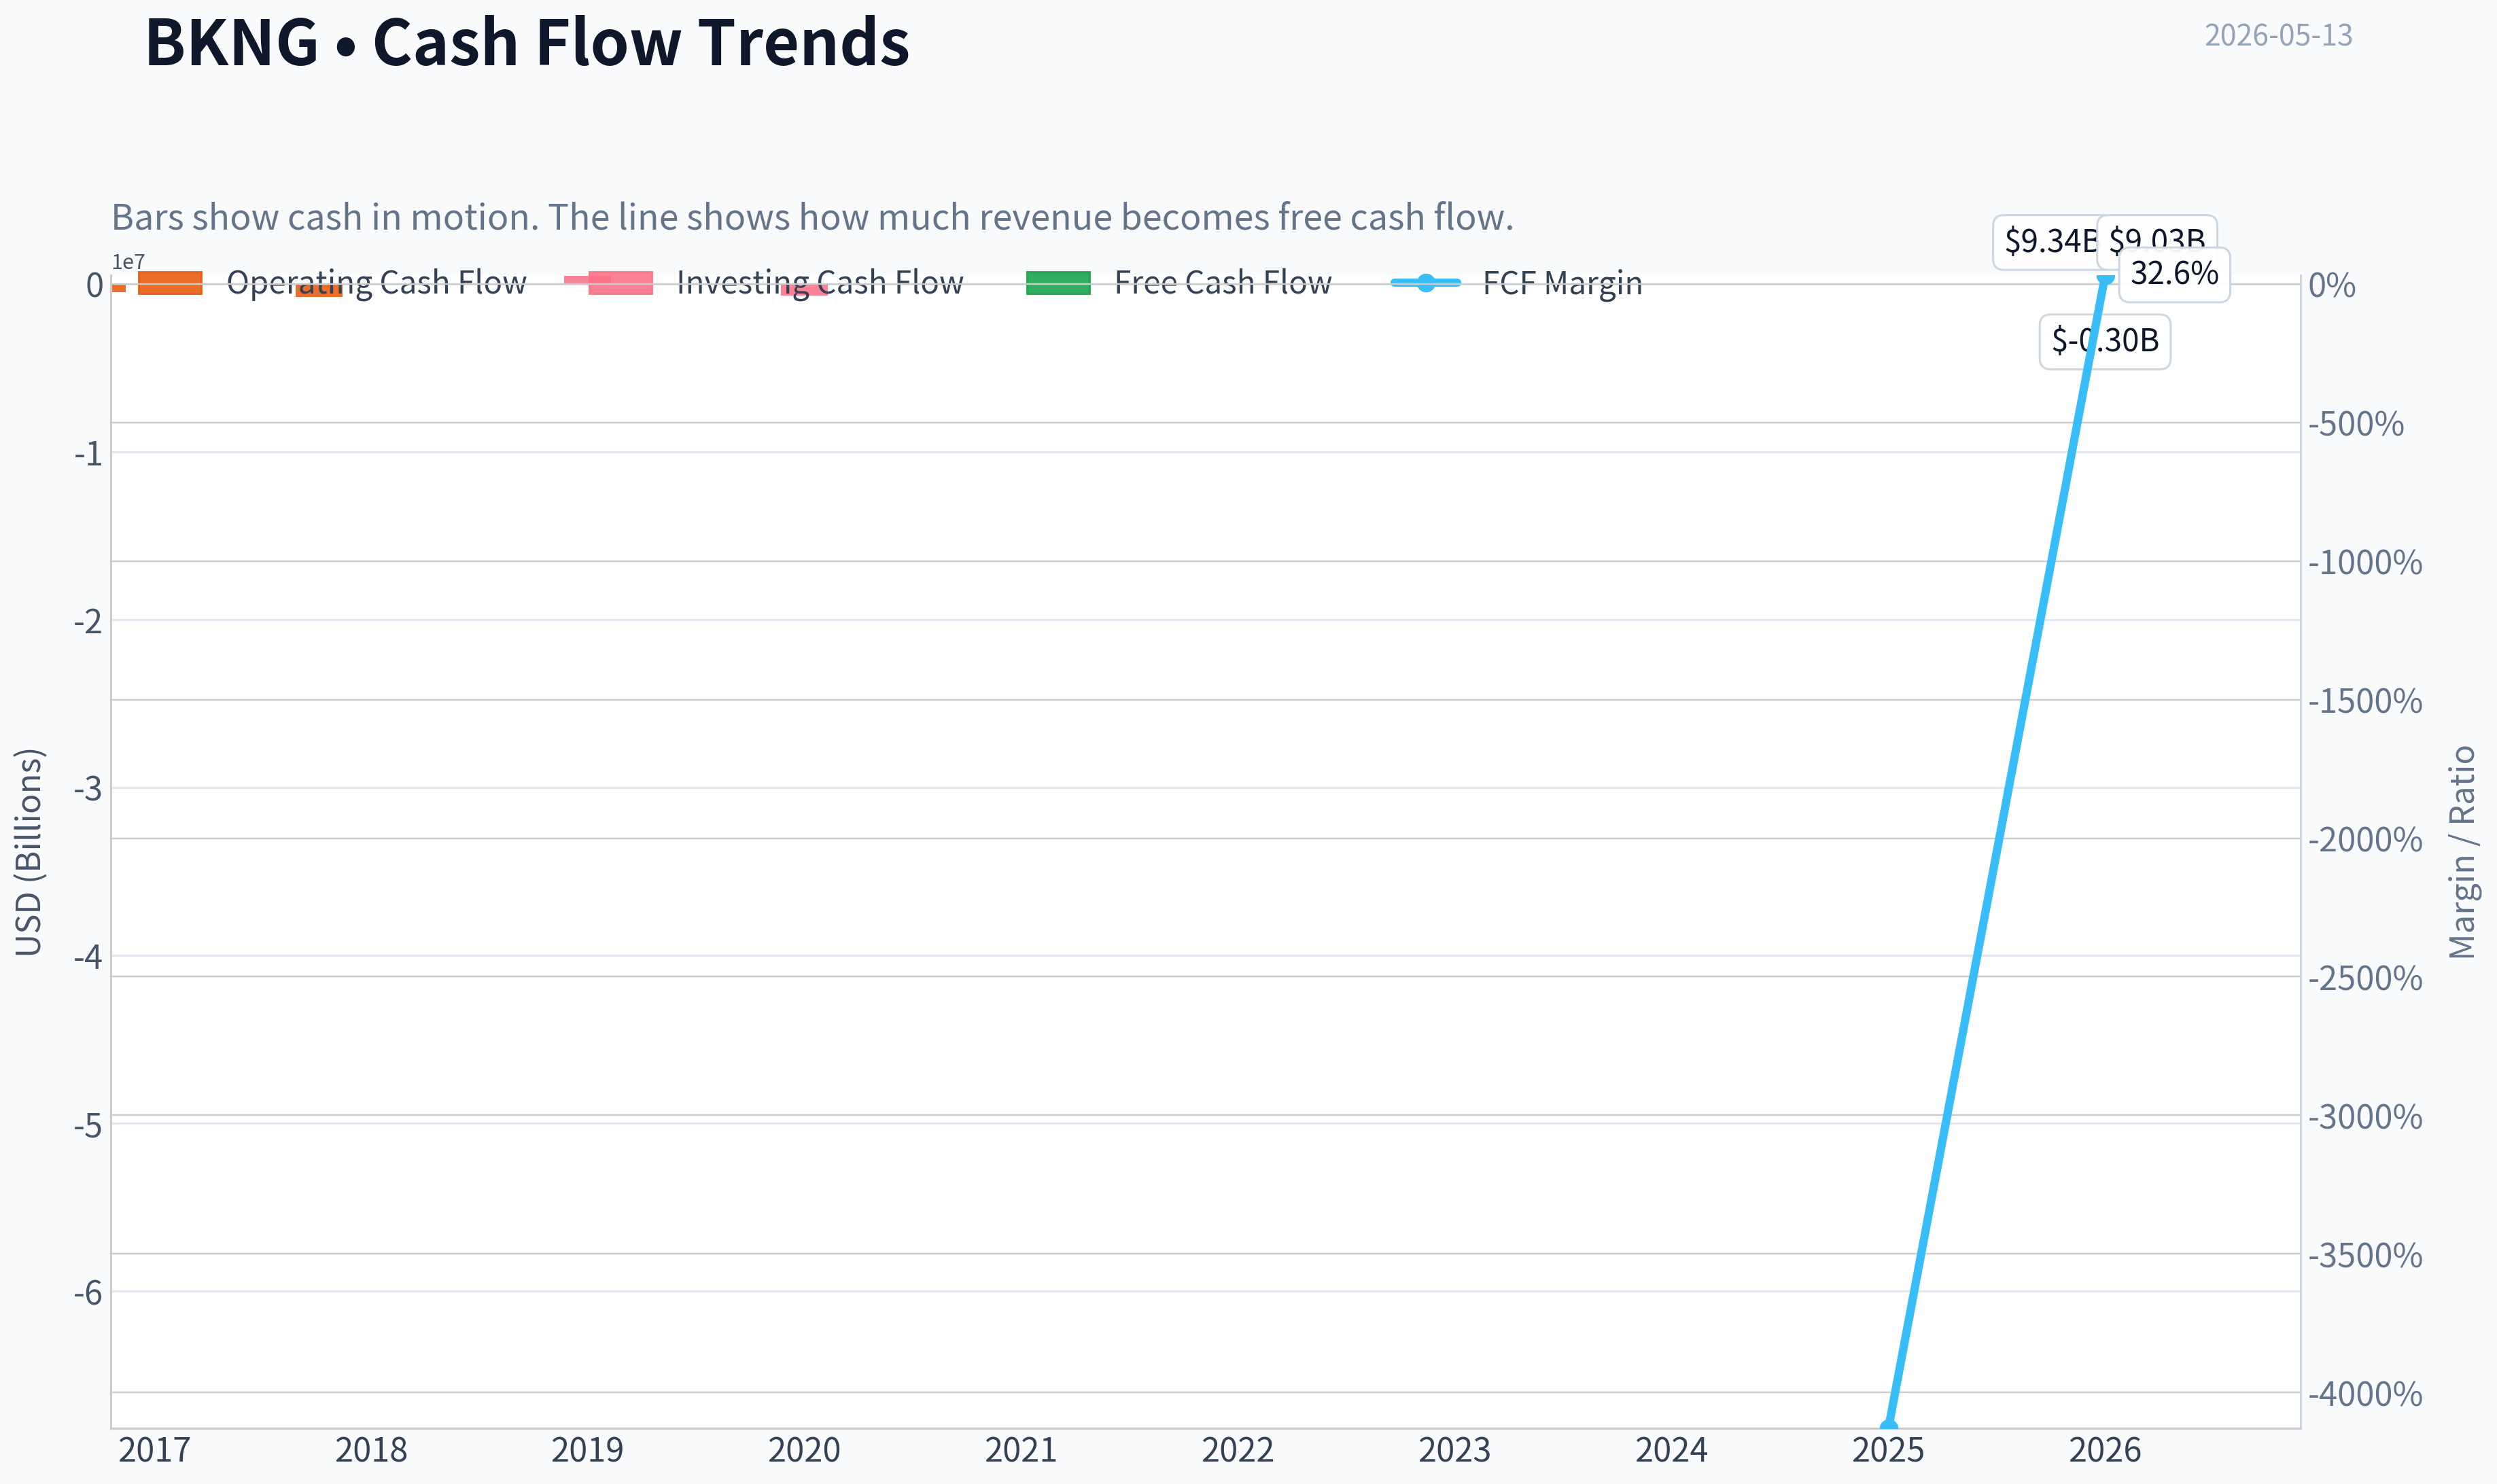
Task: Toggle the Operating Cash Flow legend label
Action: point(376,283)
